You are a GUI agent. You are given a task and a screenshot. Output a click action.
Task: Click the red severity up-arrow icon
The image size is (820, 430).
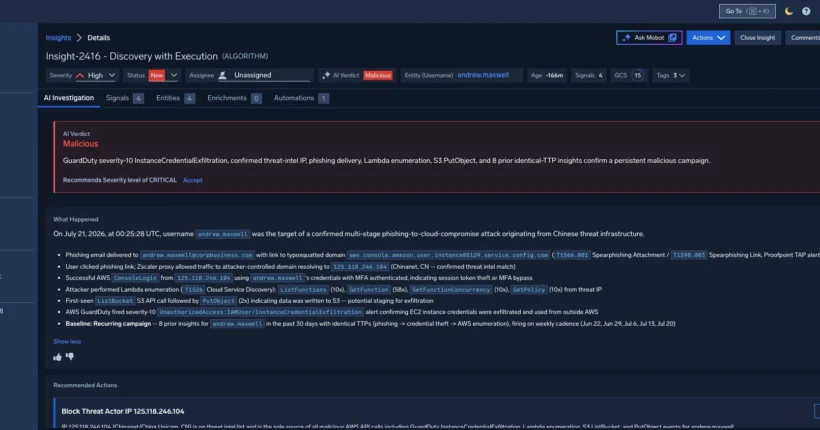pyautogui.click(x=80, y=75)
